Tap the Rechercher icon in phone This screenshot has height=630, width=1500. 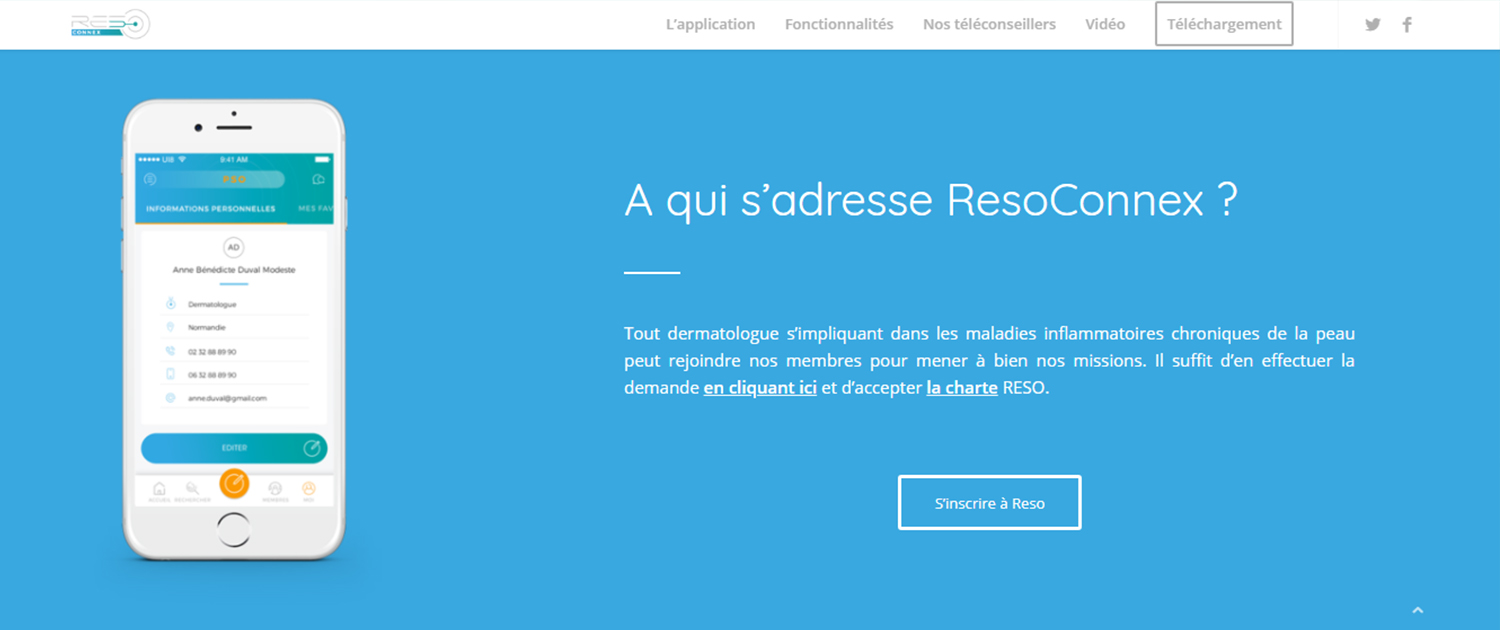coord(192,489)
